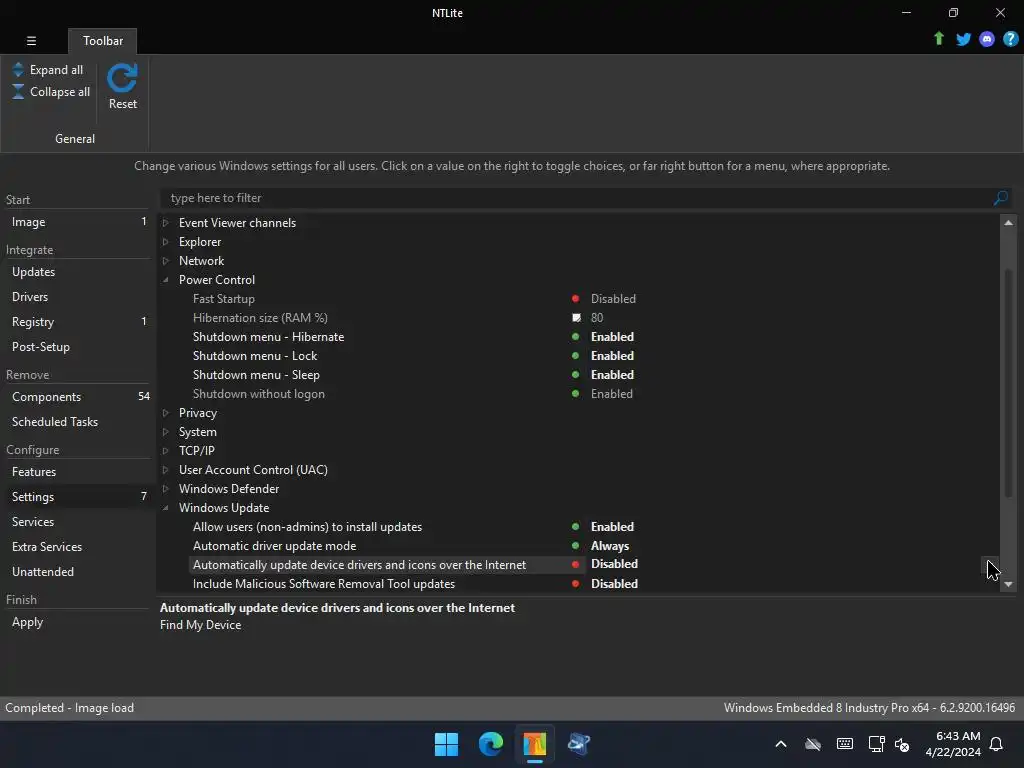Click the network display tray icon
1024x768 pixels.
click(876, 744)
